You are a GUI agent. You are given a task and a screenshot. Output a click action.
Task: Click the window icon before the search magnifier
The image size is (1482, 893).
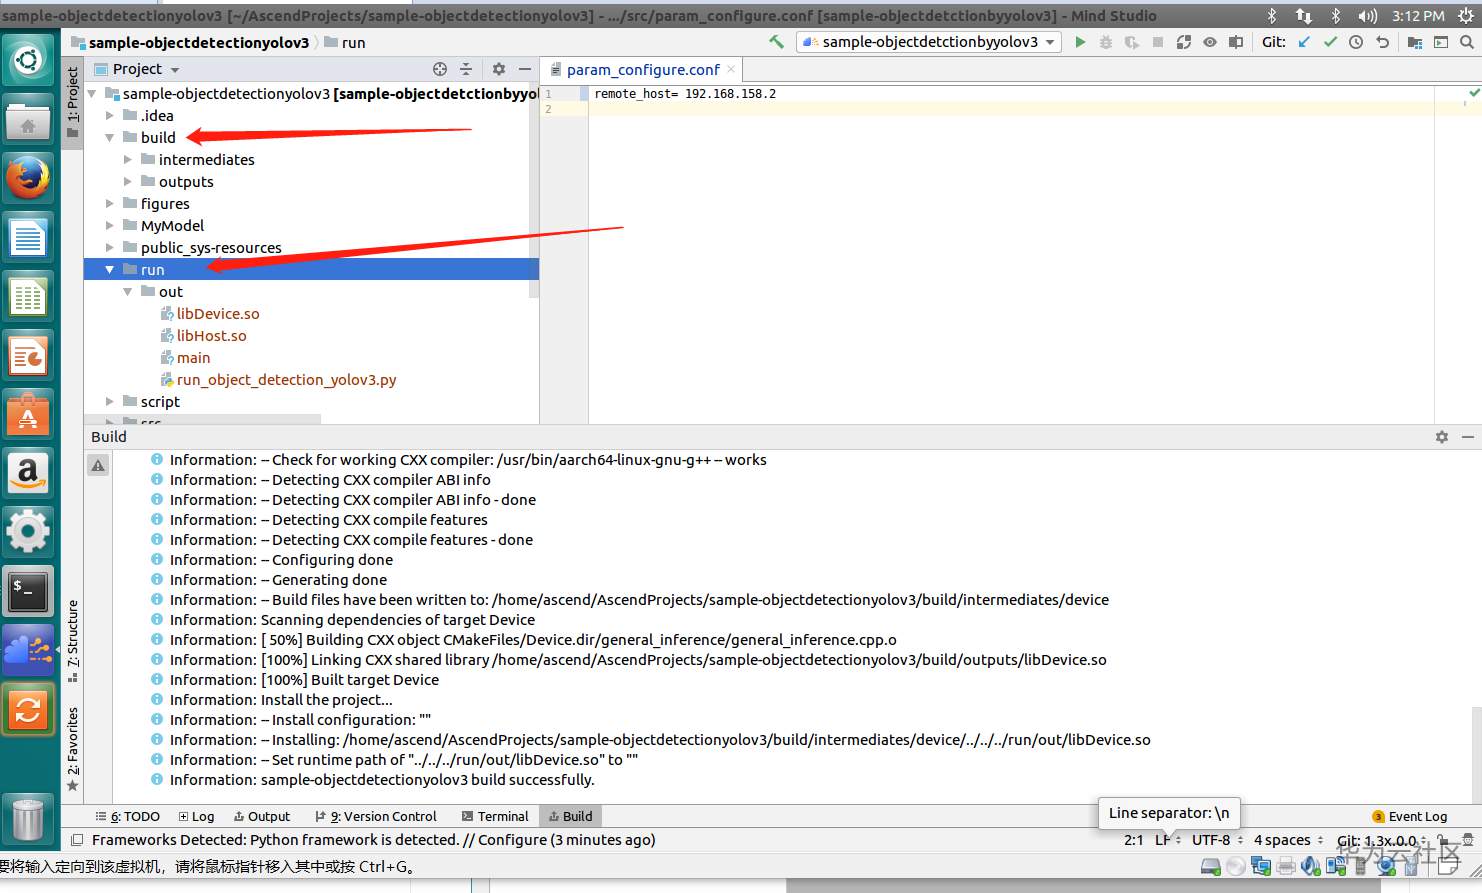click(1441, 42)
